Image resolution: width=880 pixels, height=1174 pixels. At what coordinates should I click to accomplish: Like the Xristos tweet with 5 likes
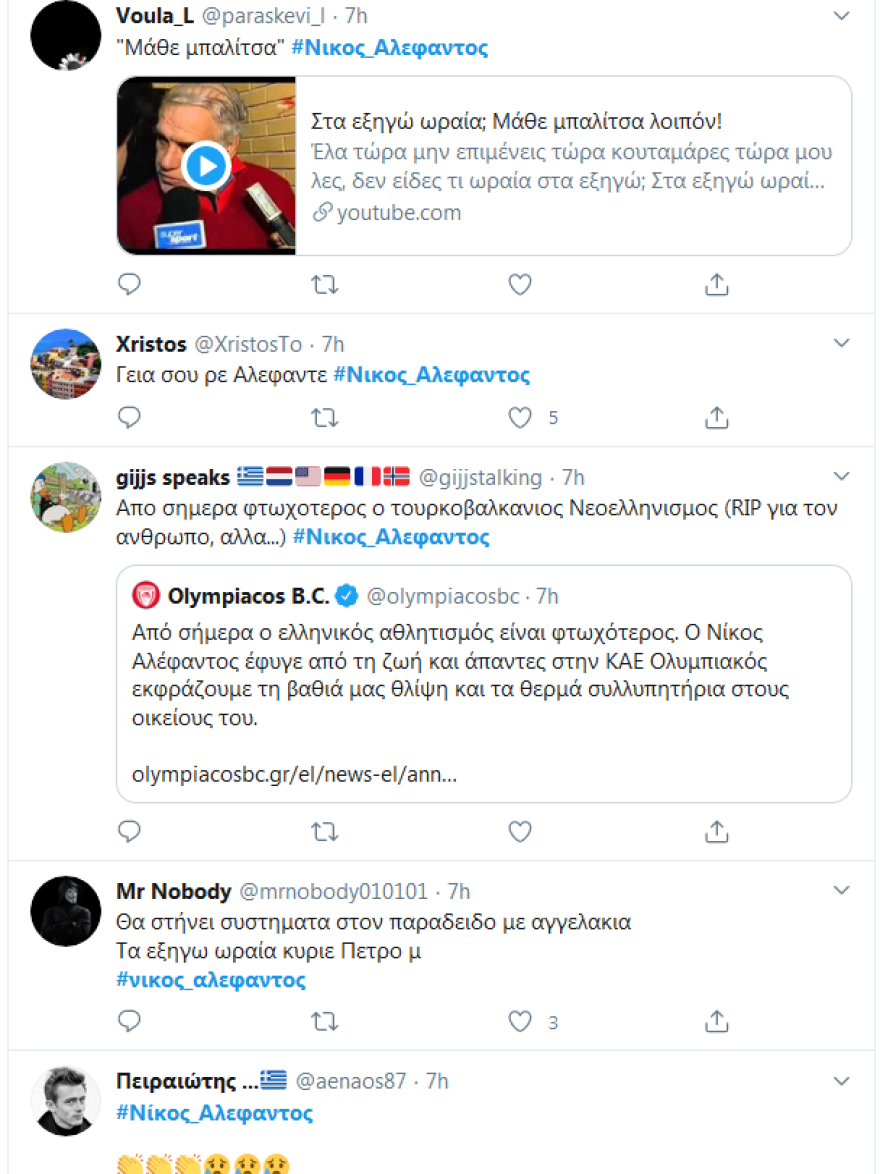point(520,417)
